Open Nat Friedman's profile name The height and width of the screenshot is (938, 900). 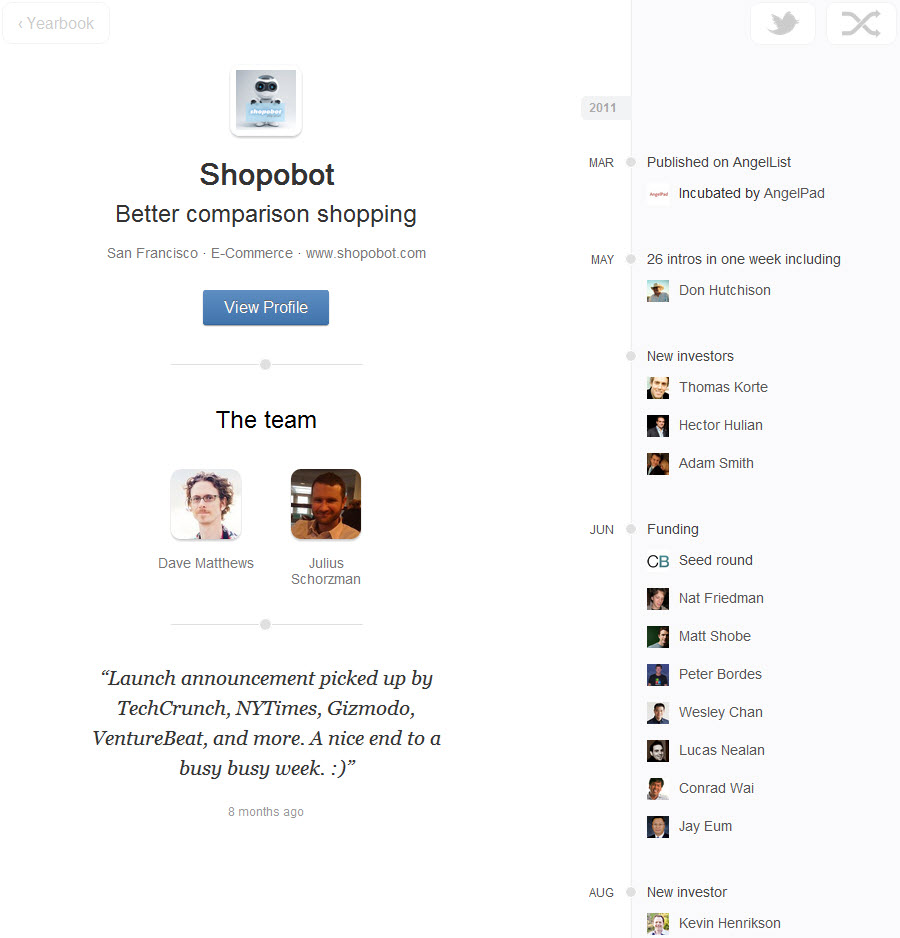point(721,598)
